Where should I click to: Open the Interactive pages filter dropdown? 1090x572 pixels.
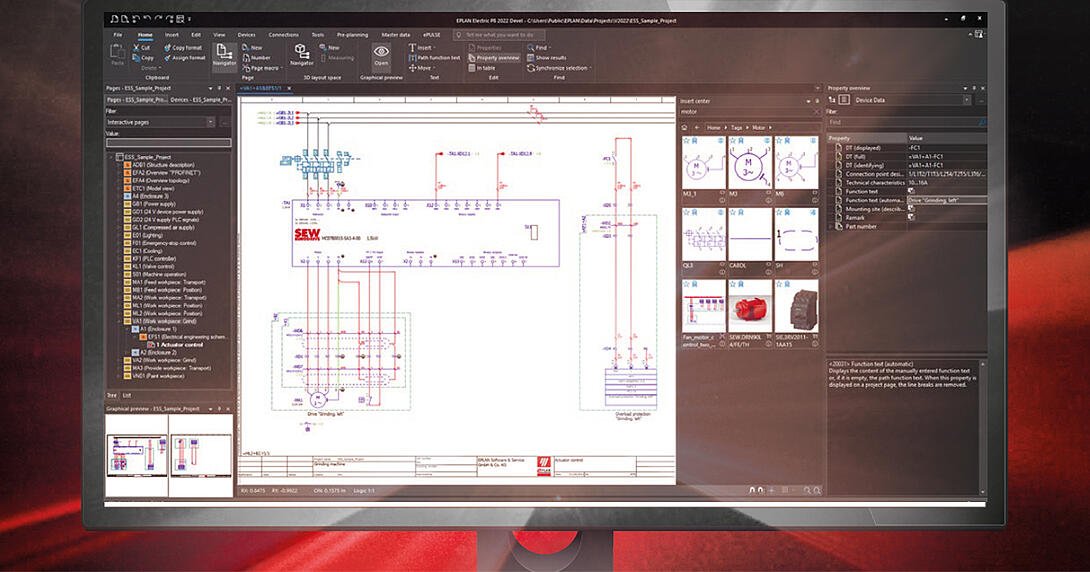click(x=211, y=122)
